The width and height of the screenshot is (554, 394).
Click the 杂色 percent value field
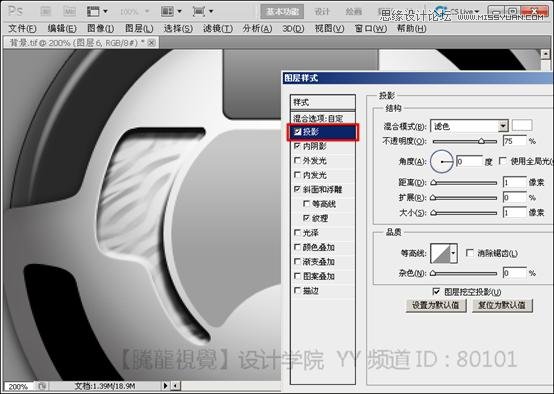pyautogui.click(x=514, y=273)
